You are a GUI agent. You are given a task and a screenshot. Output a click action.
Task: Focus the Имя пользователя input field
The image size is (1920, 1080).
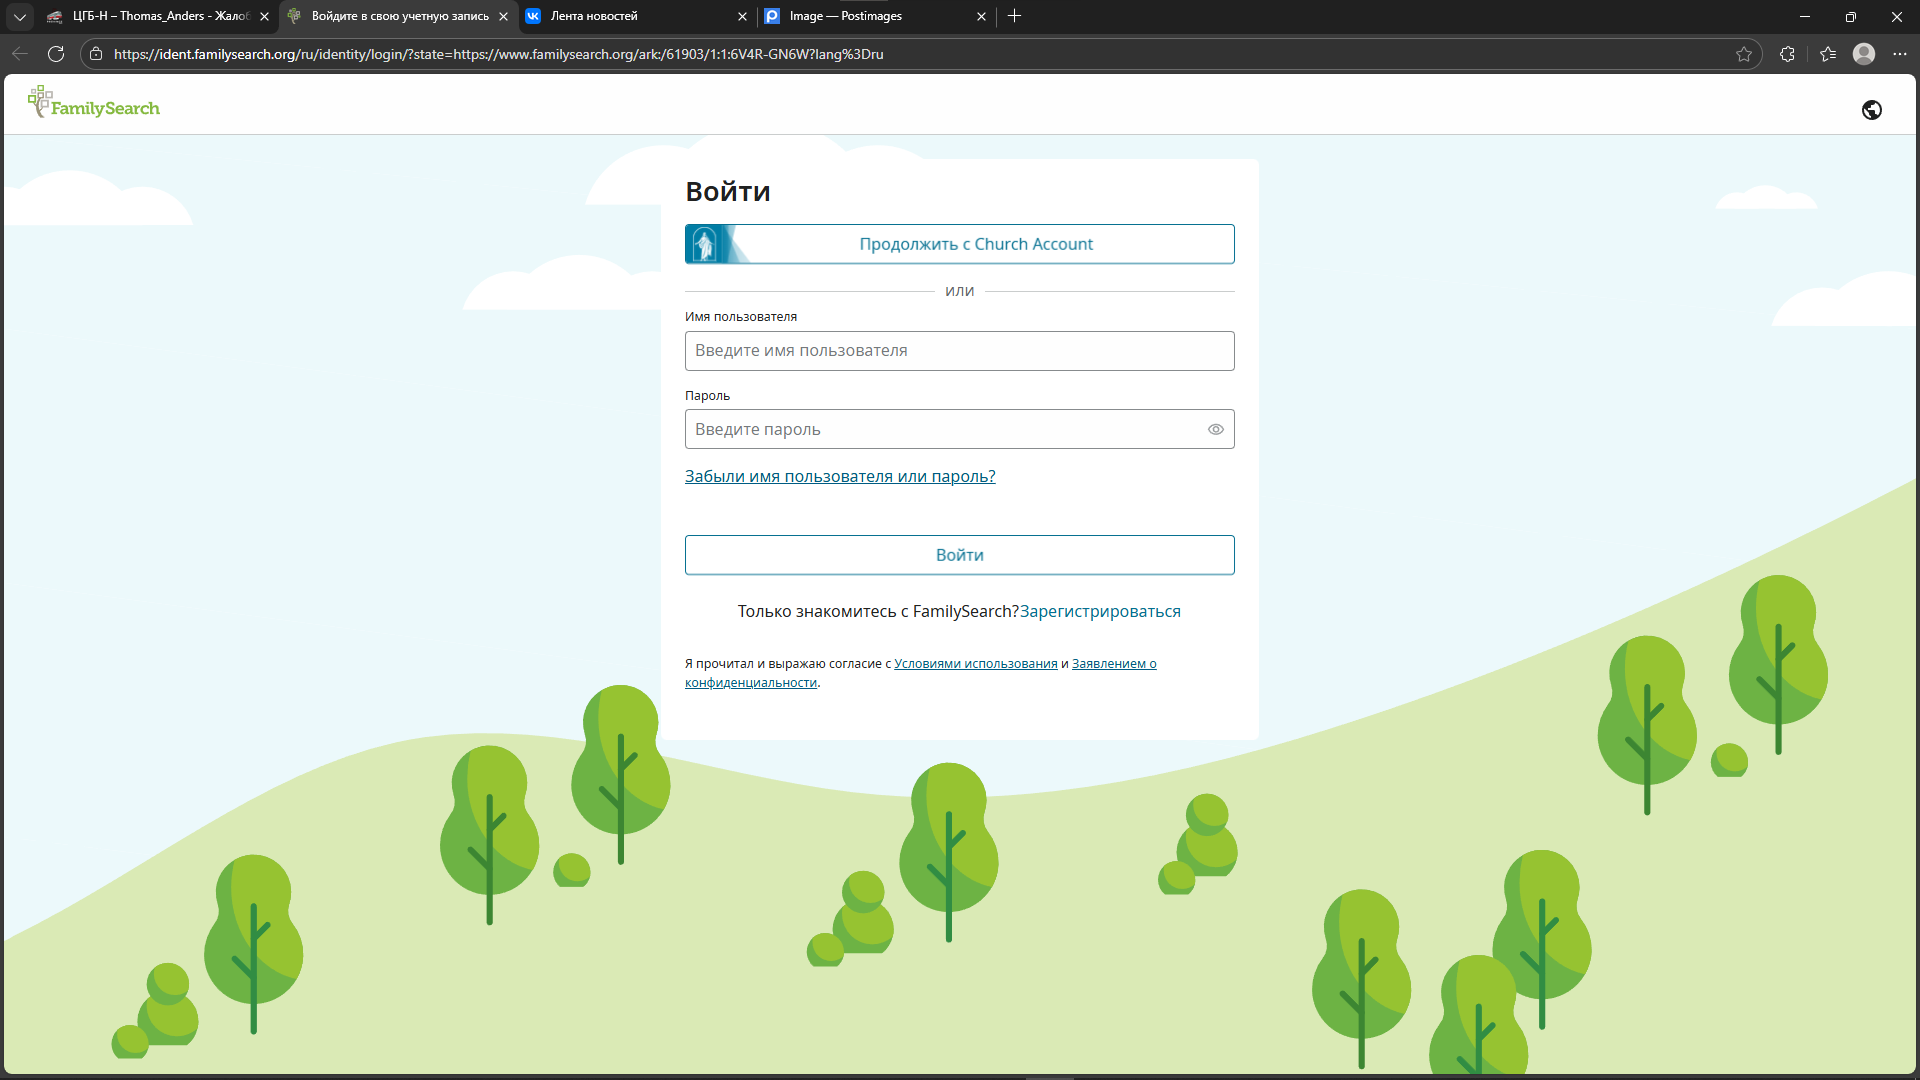click(x=959, y=351)
